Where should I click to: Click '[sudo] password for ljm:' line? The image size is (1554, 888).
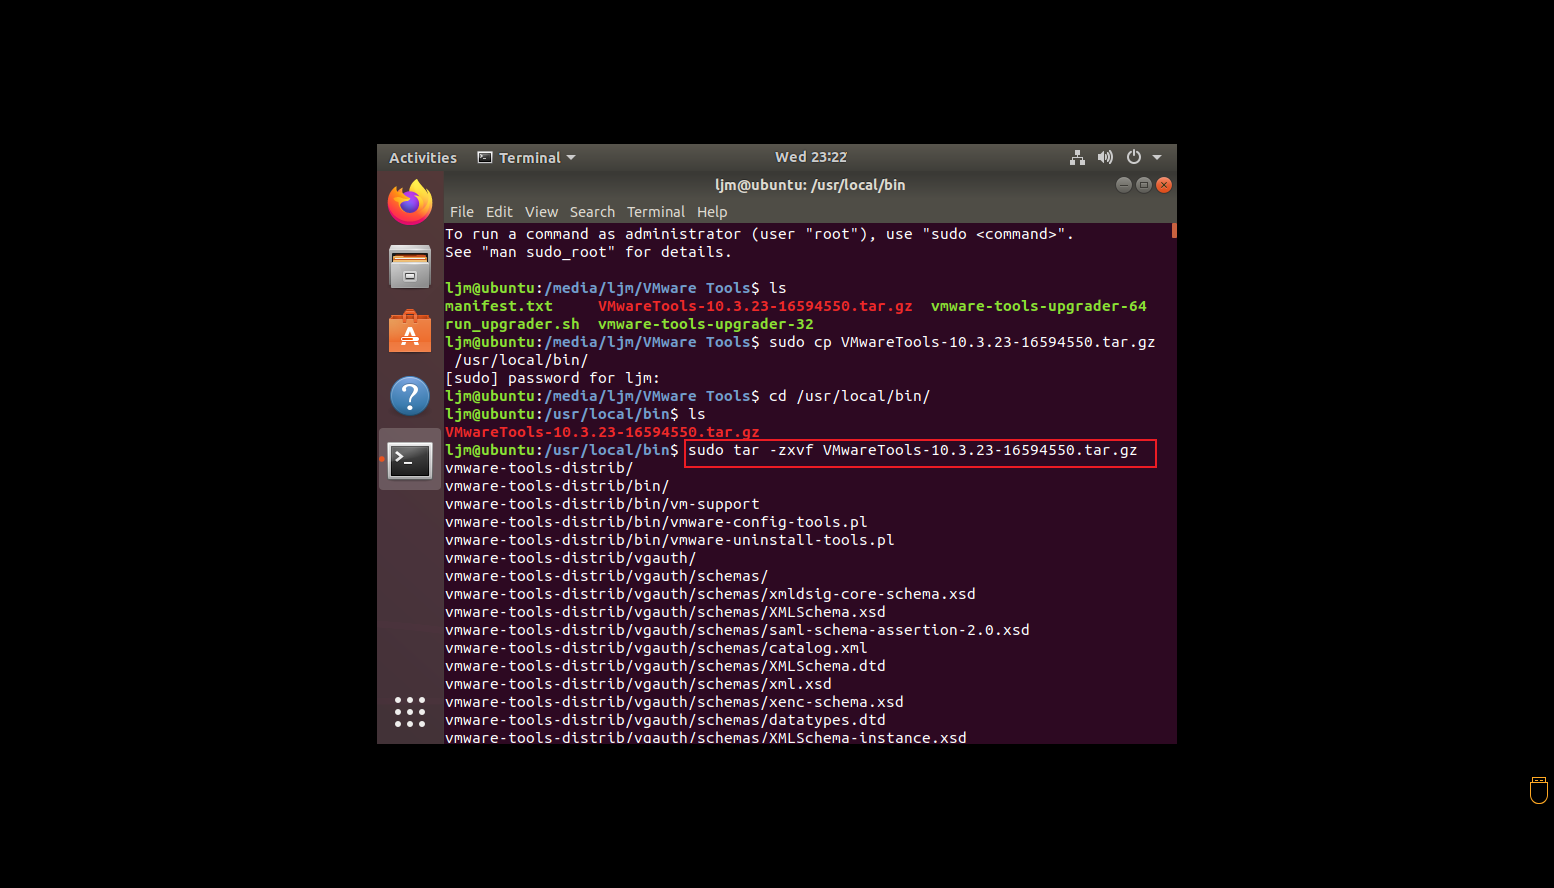click(x=553, y=378)
